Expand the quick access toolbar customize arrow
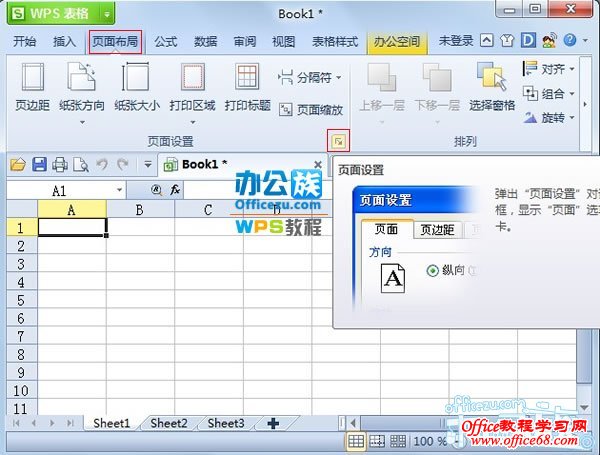Viewport: 600px width, 455px height. pyautogui.click(x=148, y=165)
